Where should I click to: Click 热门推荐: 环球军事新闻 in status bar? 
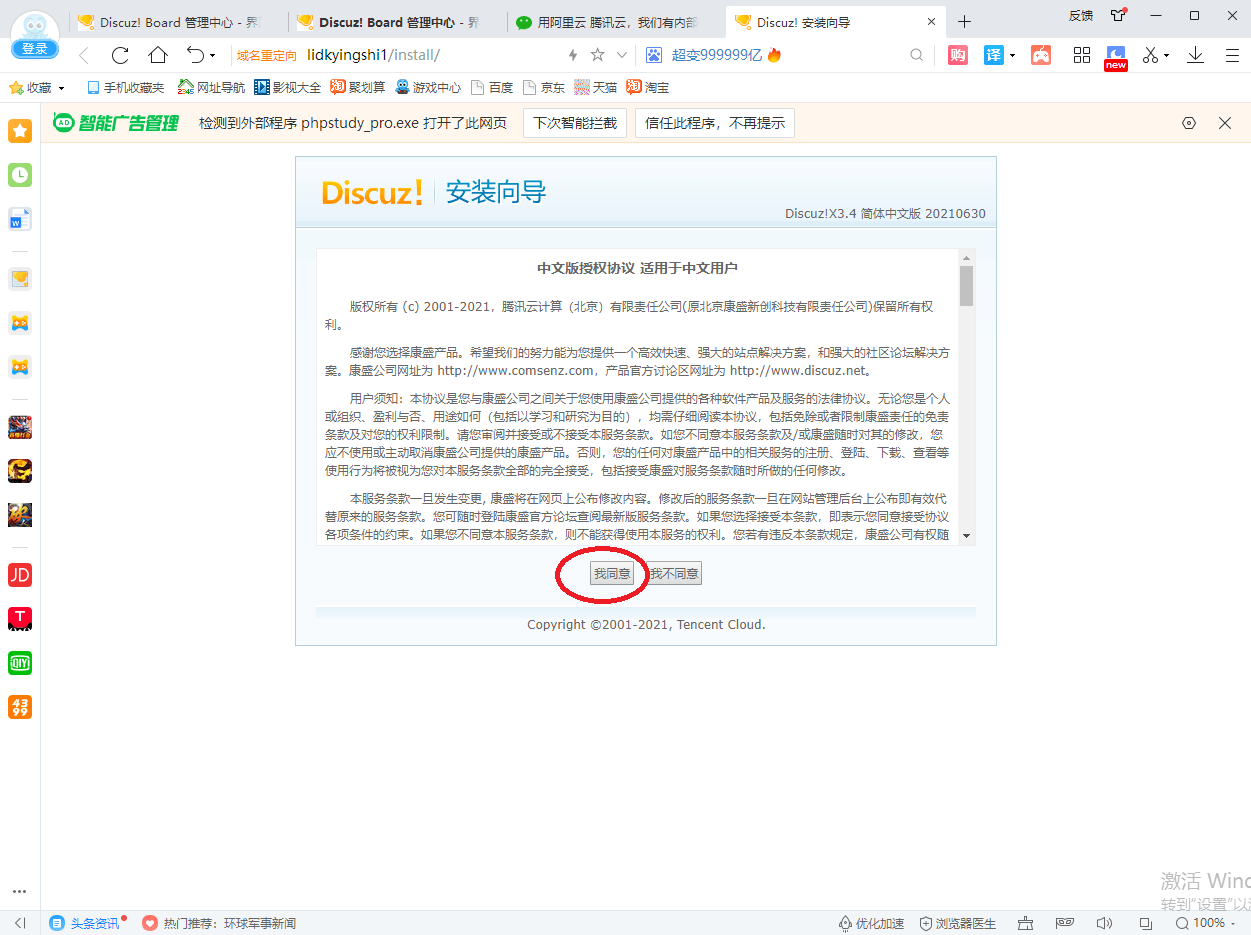click(219, 923)
